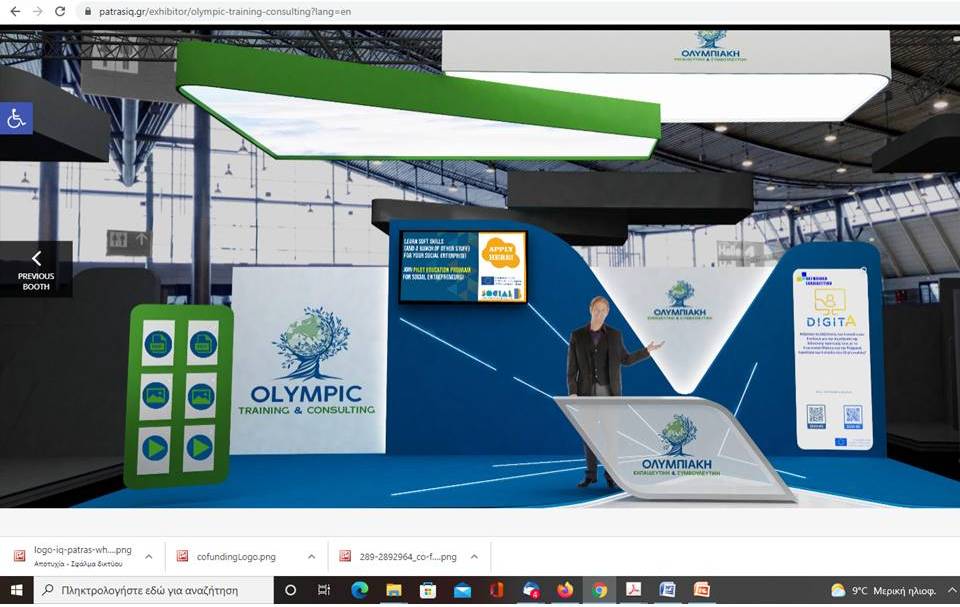Click the left QR code on DIGITA poster

816,416
